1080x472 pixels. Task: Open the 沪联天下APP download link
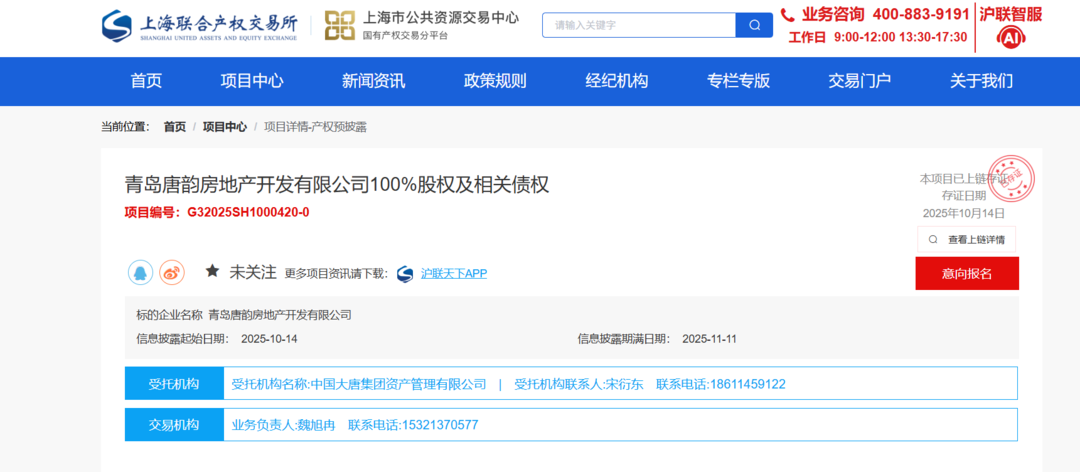point(453,273)
